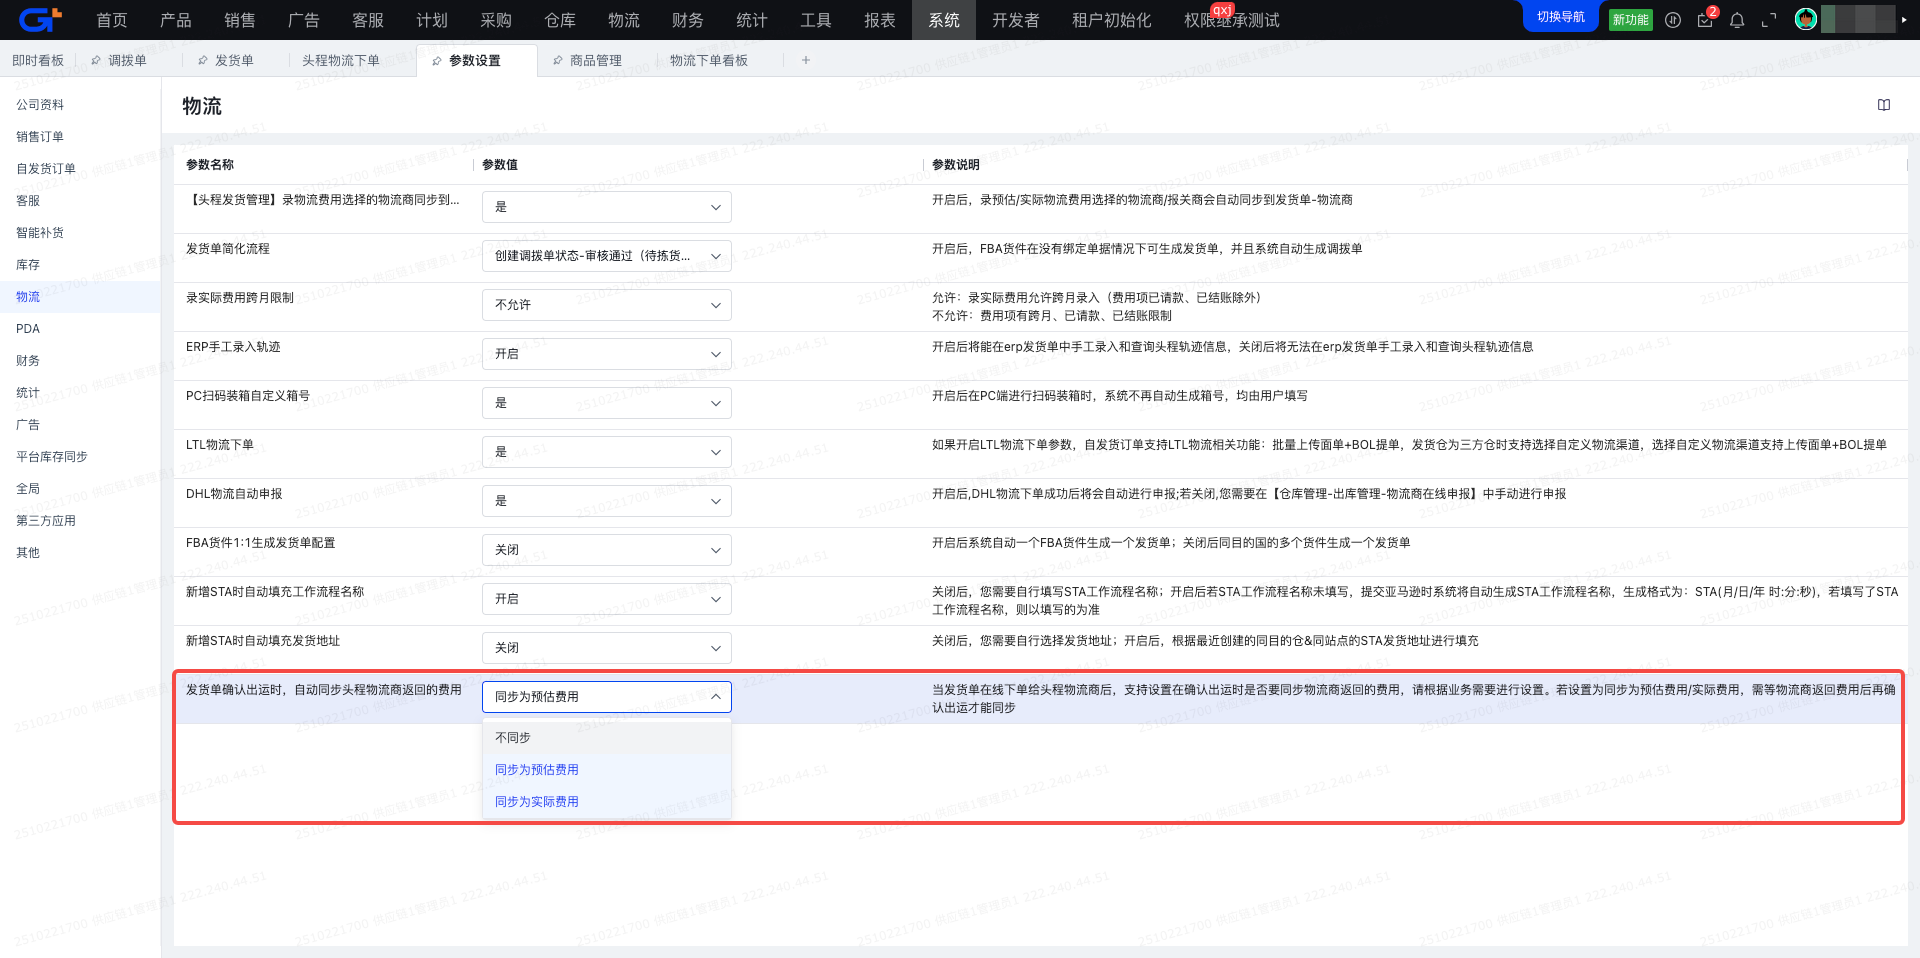
Task: Open the 财务 top menu
Action: coord(688,20)
